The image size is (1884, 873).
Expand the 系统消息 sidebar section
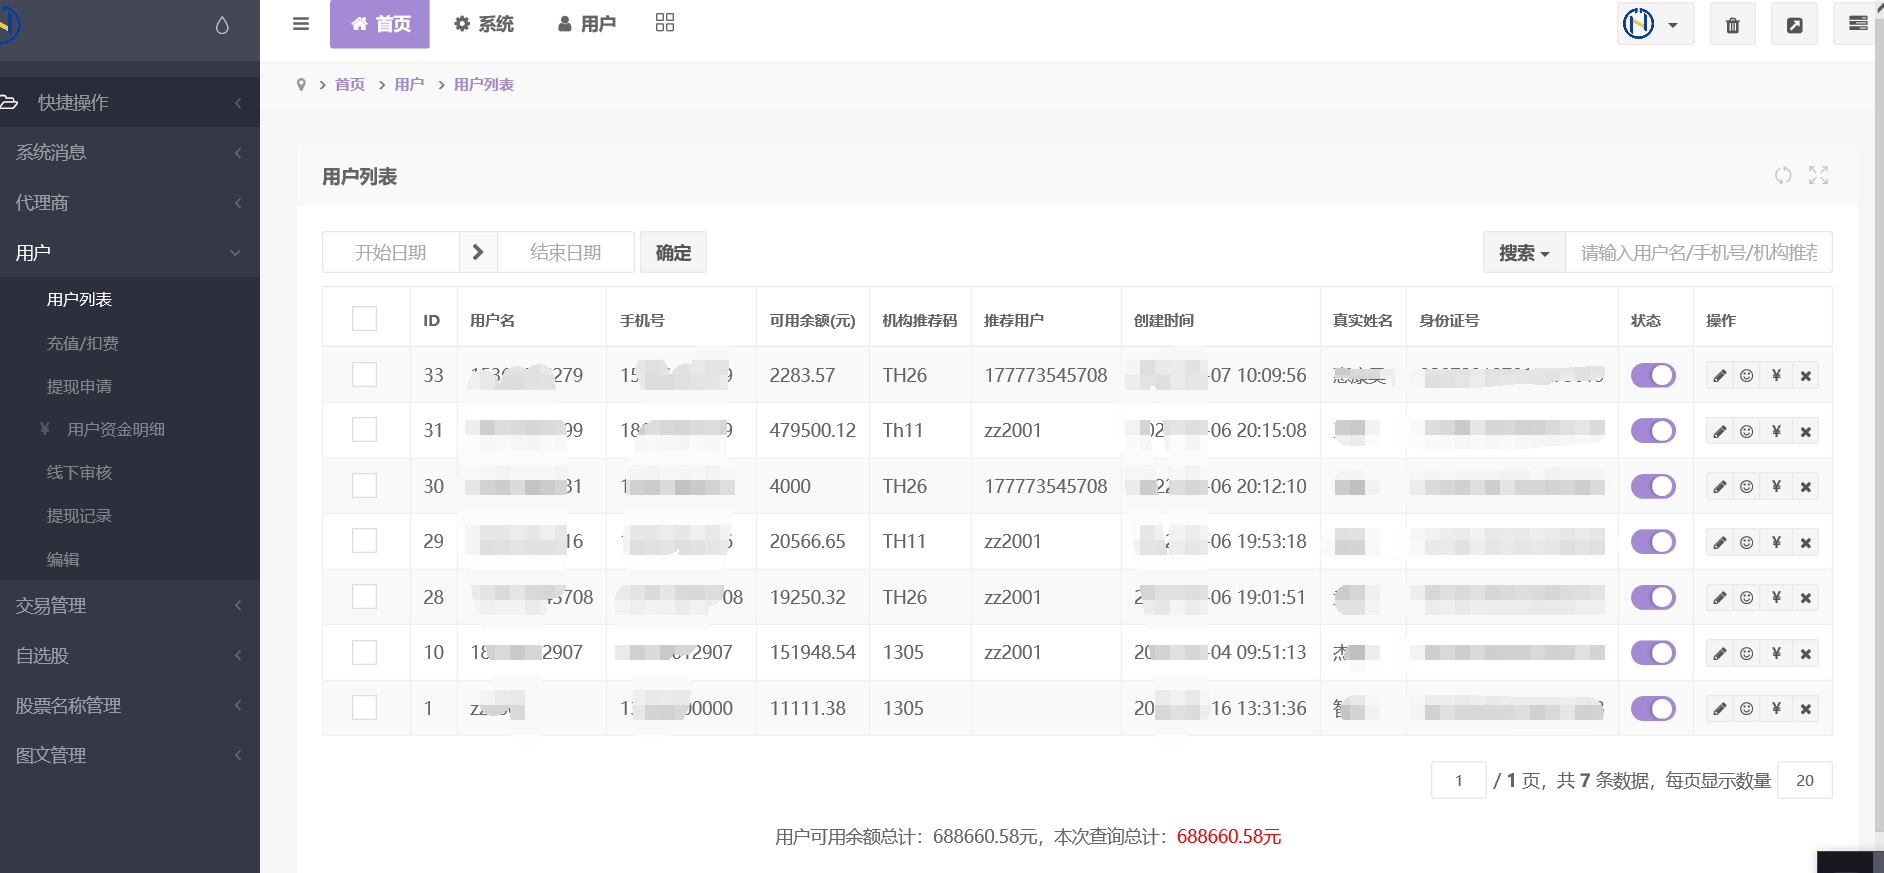coord(130,152)
